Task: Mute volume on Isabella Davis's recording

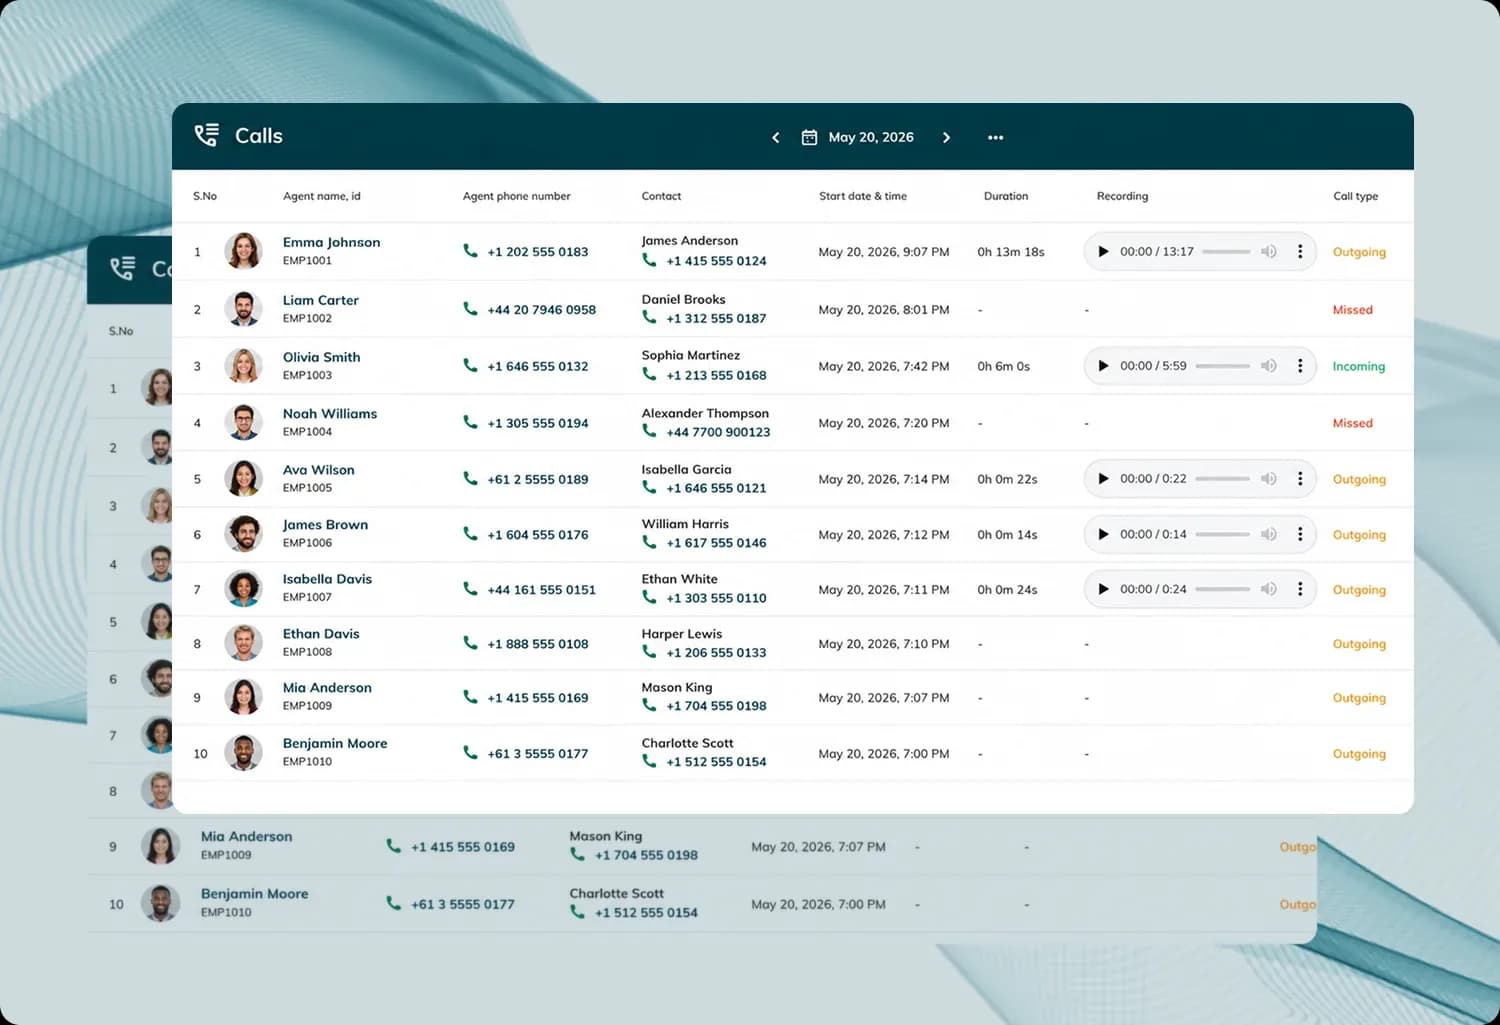Action: point(1268,589)
